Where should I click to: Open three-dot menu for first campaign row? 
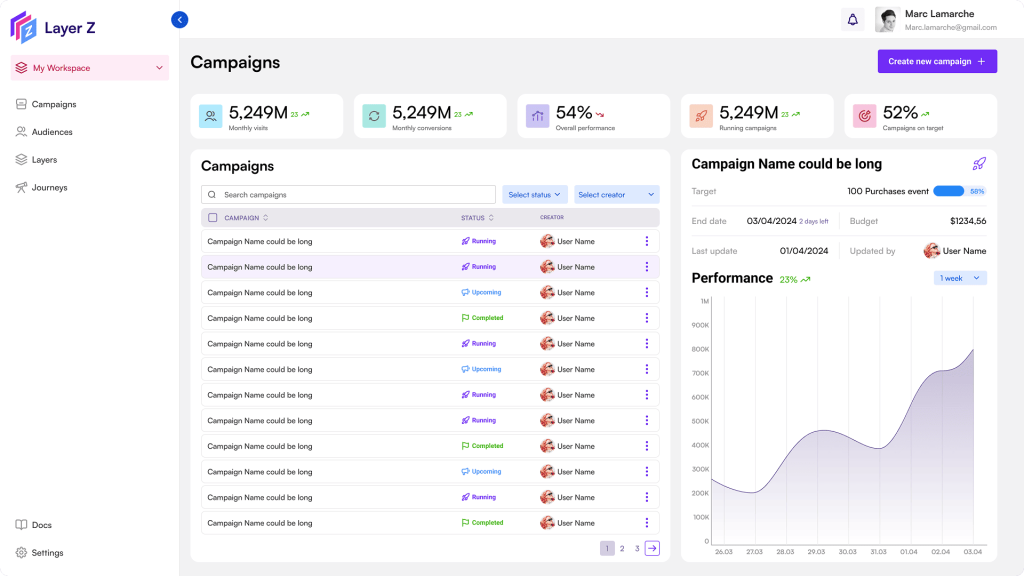click(647, 241)
